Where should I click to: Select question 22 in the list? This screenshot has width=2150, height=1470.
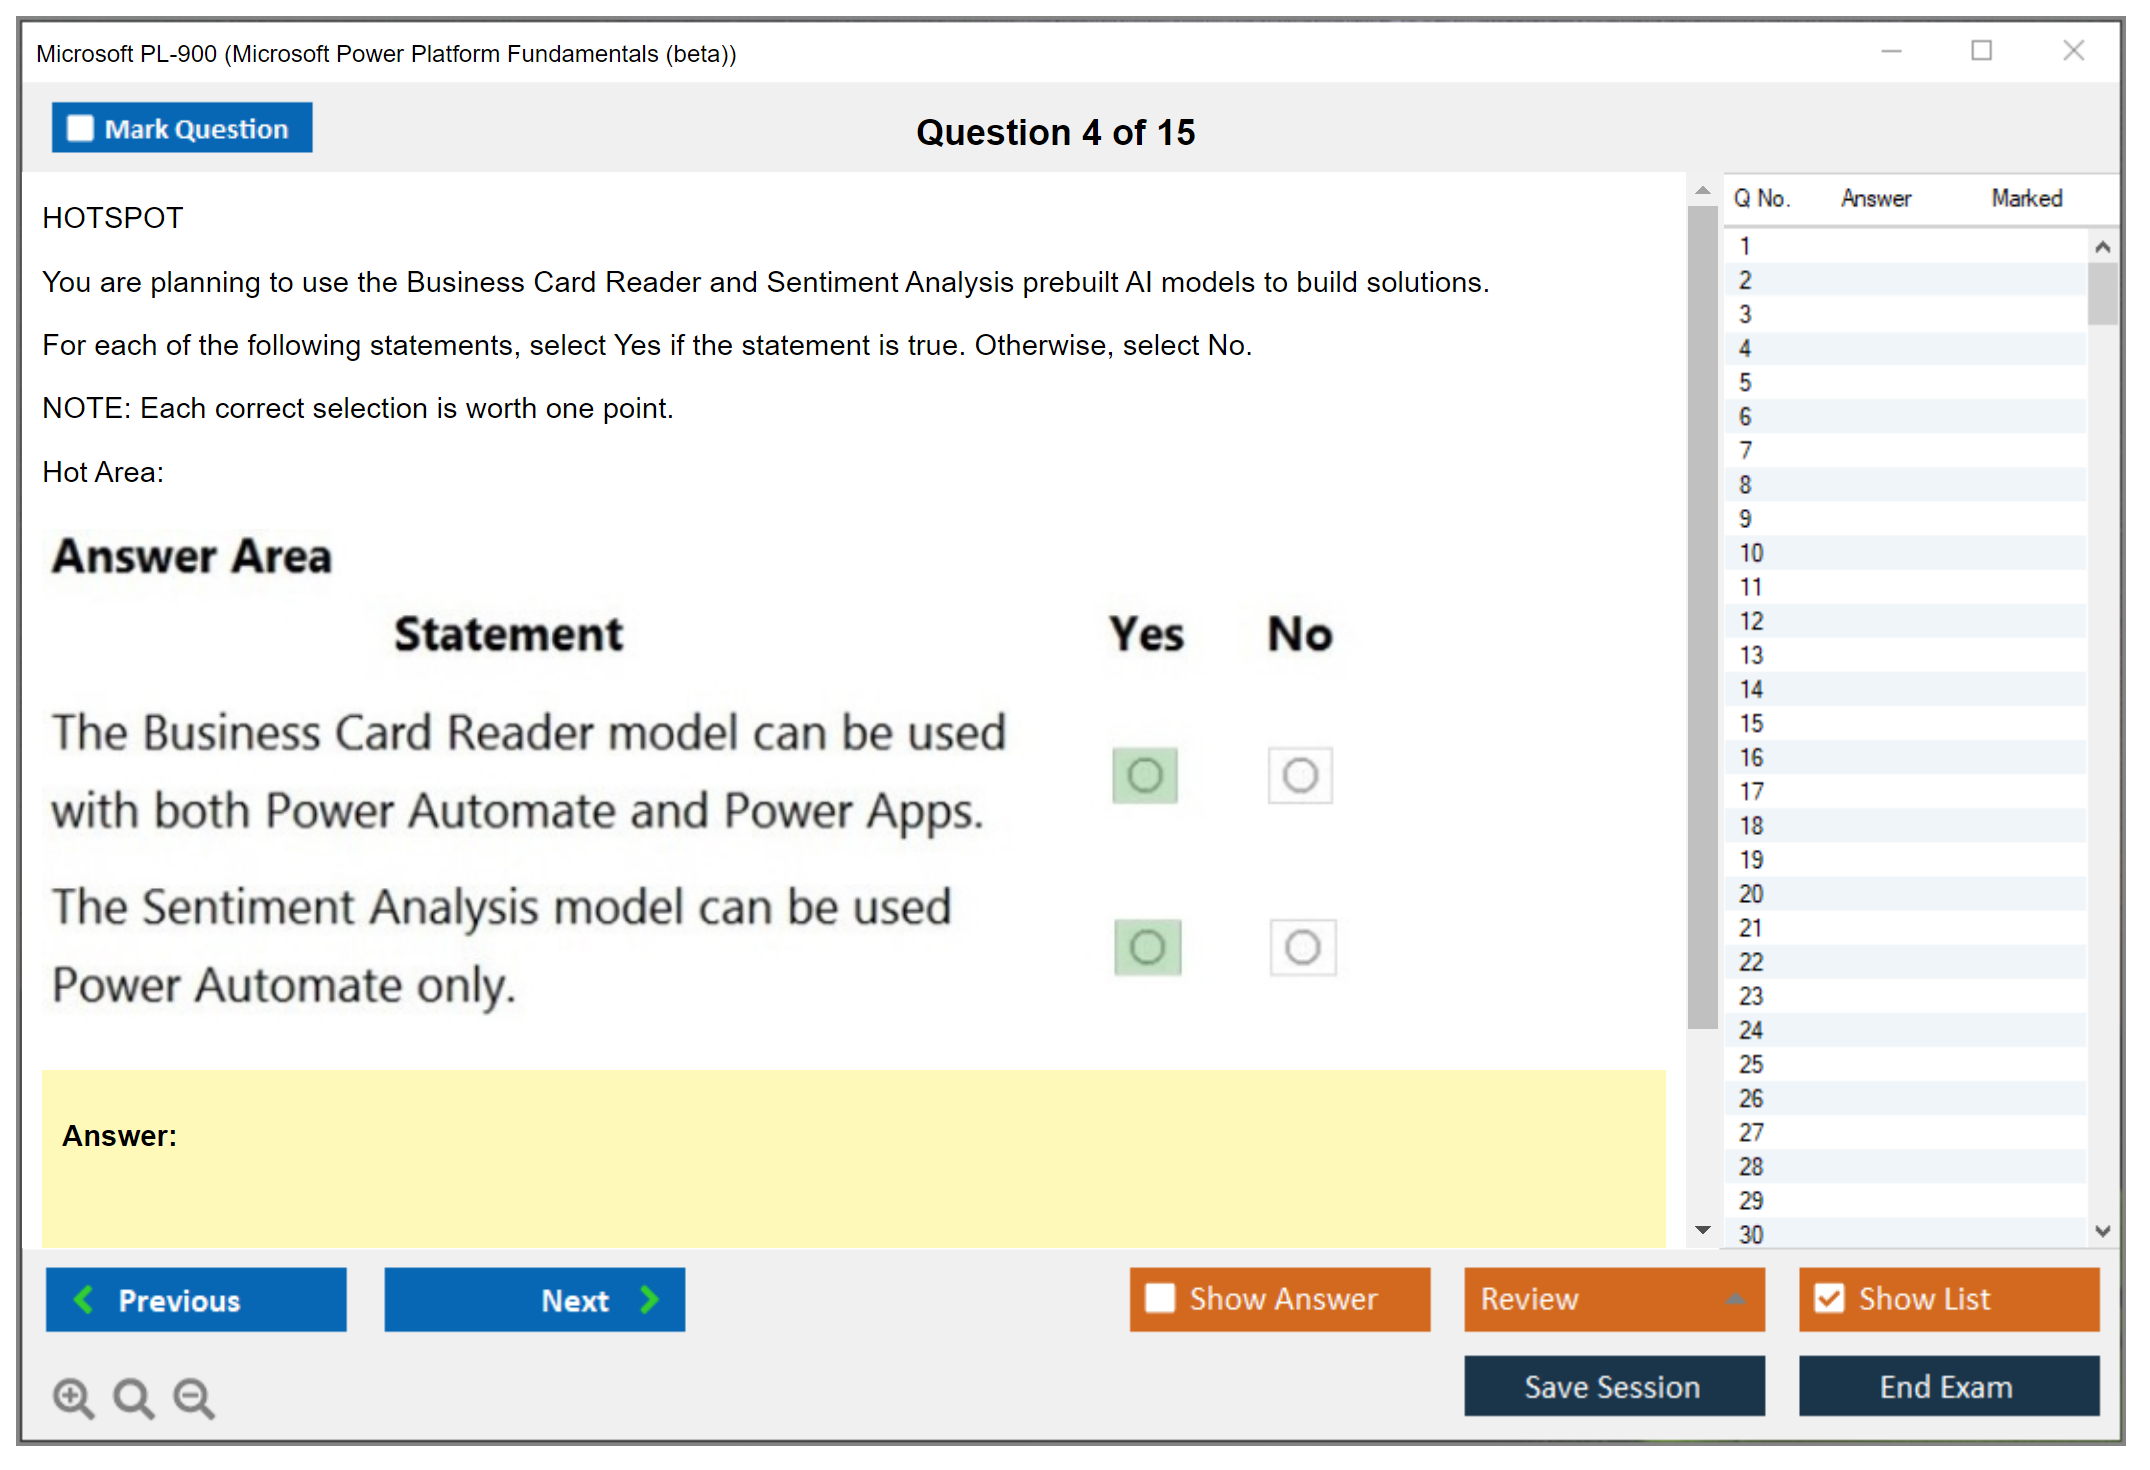[x=1751, y=962]
